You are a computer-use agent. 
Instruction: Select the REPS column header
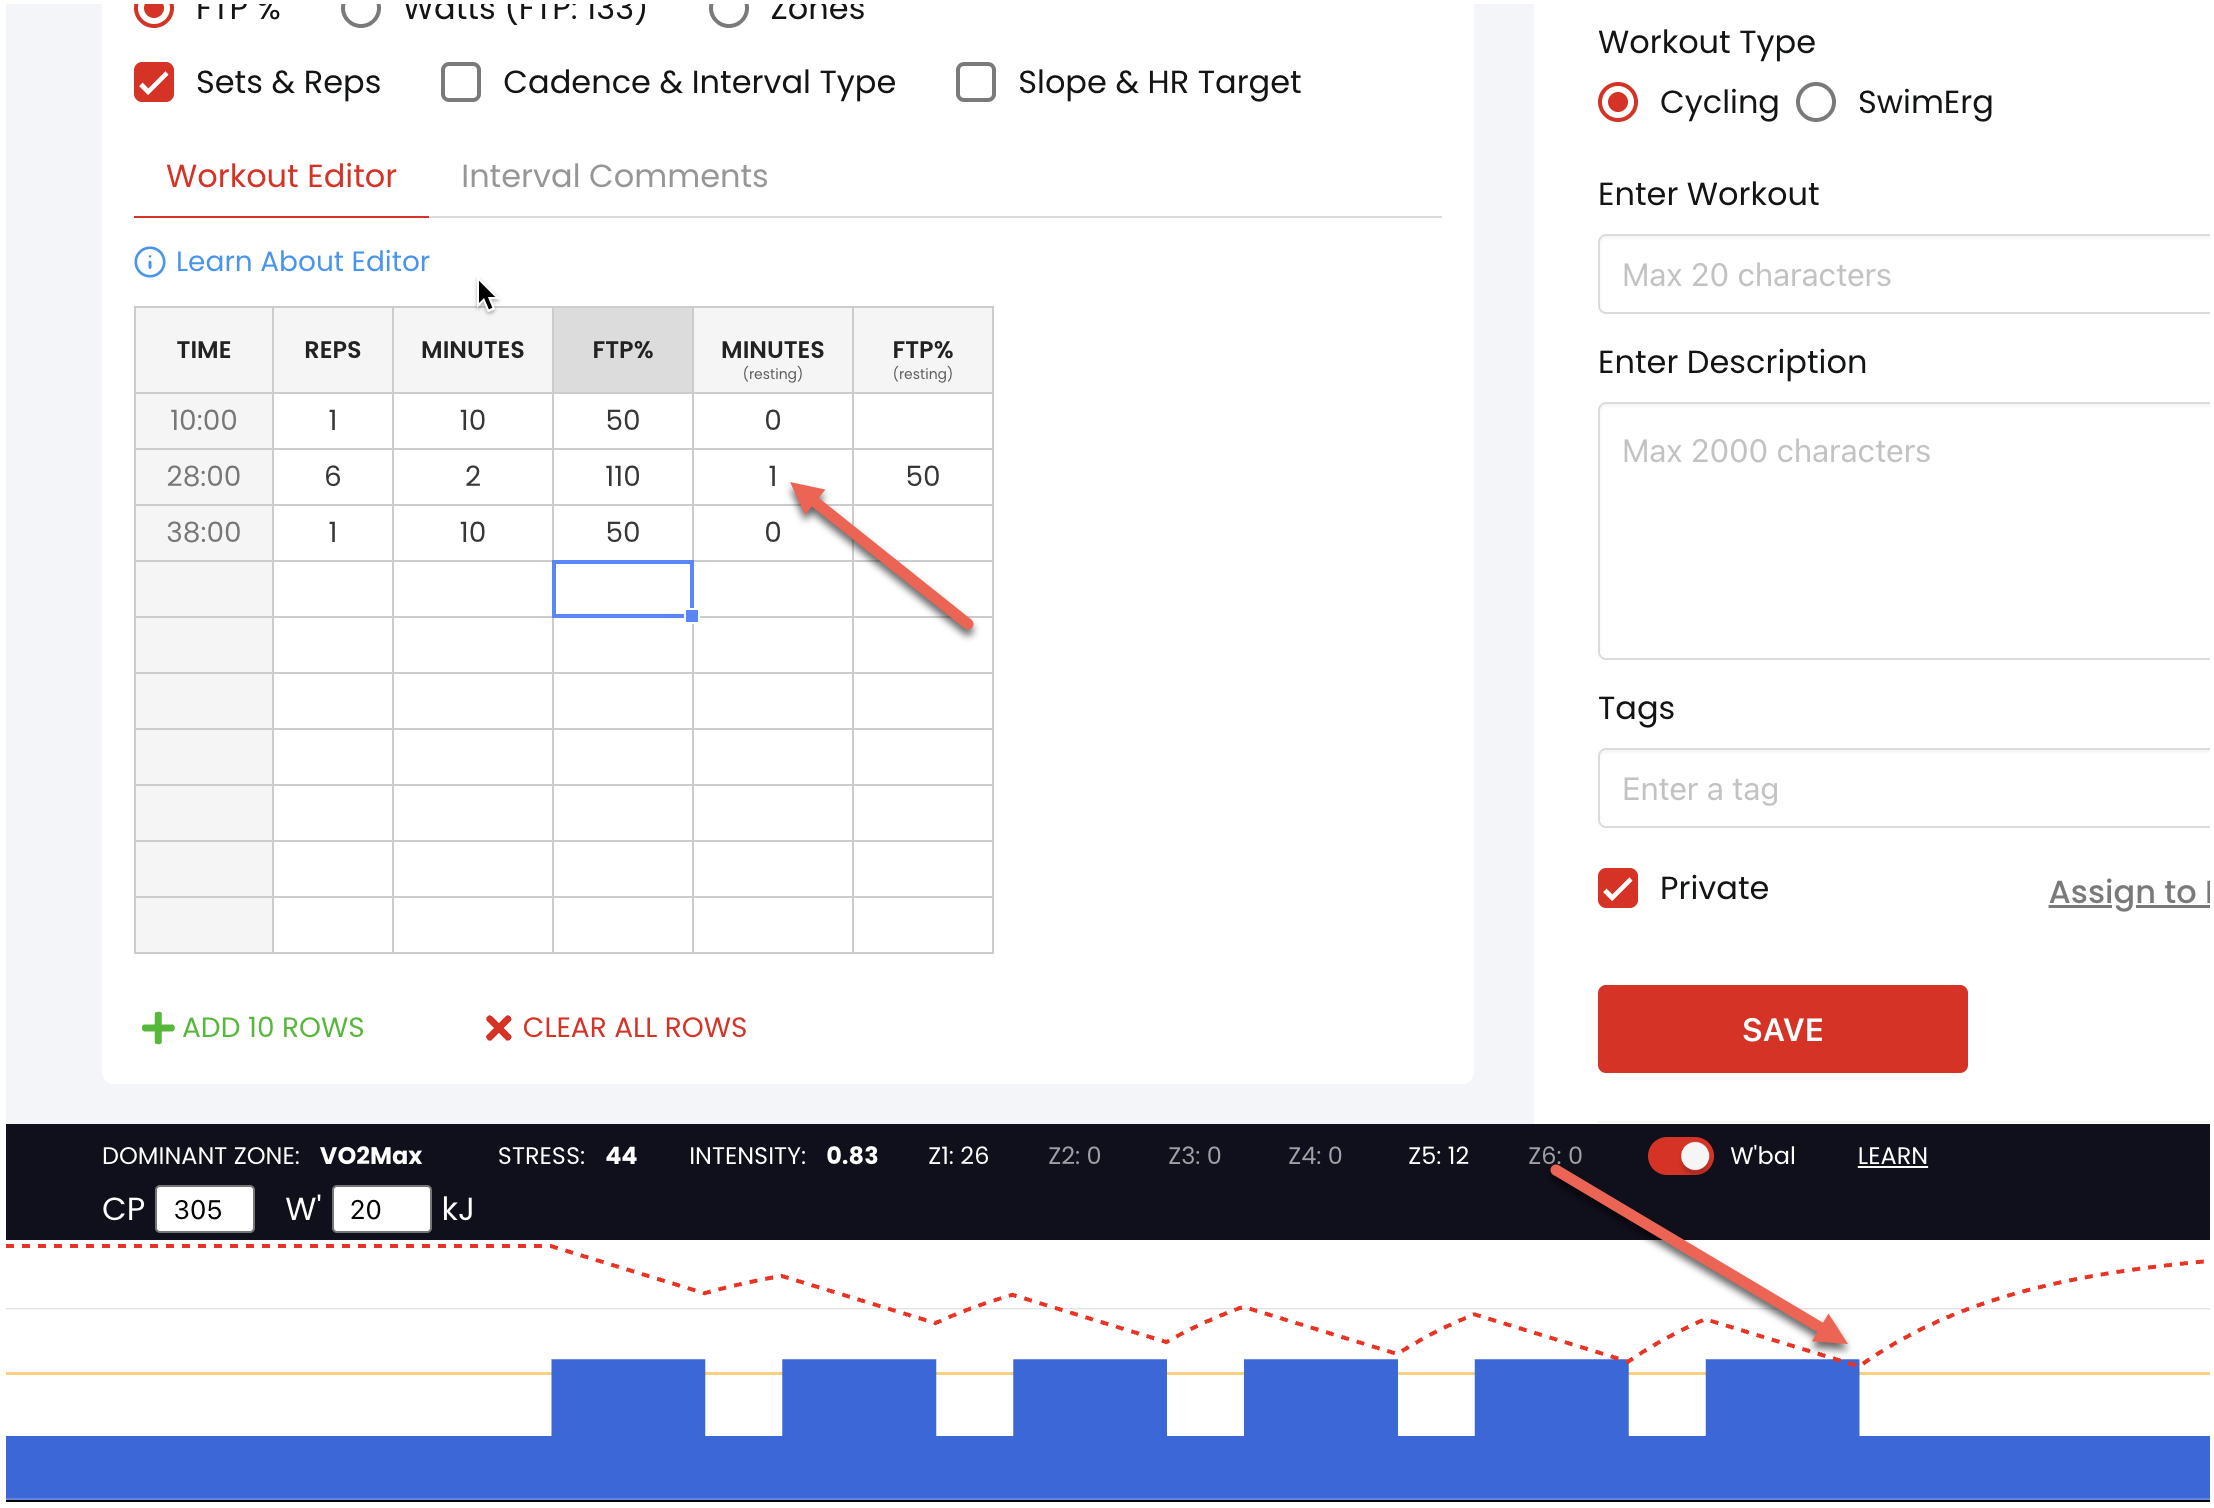332,350
